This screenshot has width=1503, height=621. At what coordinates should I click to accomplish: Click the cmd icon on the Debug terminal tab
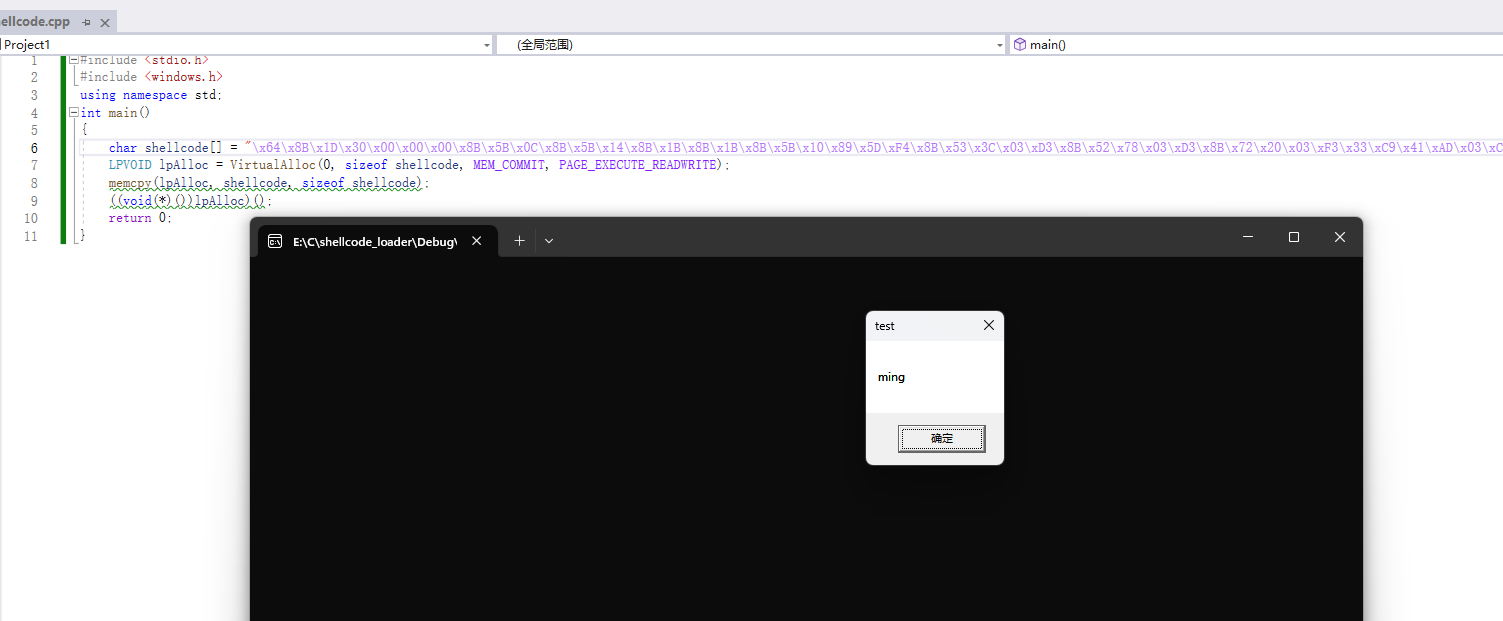pos(275,240)
